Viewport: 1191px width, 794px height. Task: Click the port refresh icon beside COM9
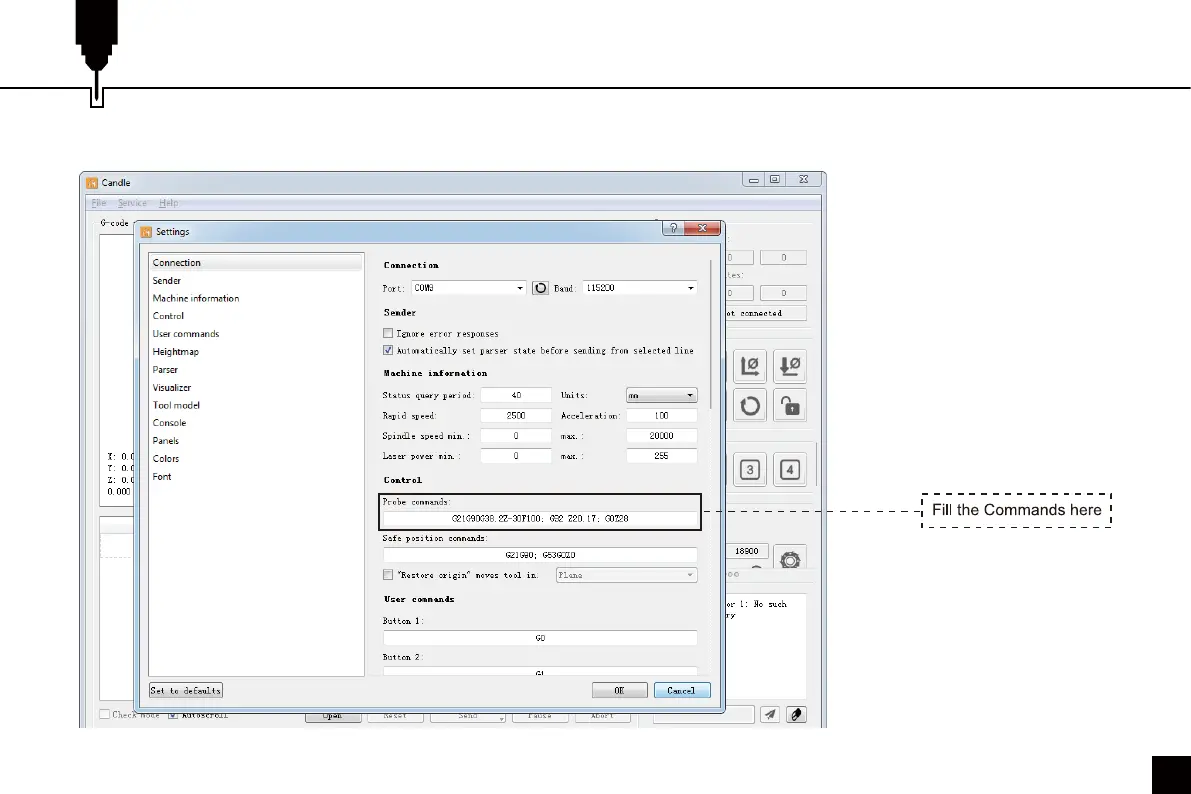[540, 288]
